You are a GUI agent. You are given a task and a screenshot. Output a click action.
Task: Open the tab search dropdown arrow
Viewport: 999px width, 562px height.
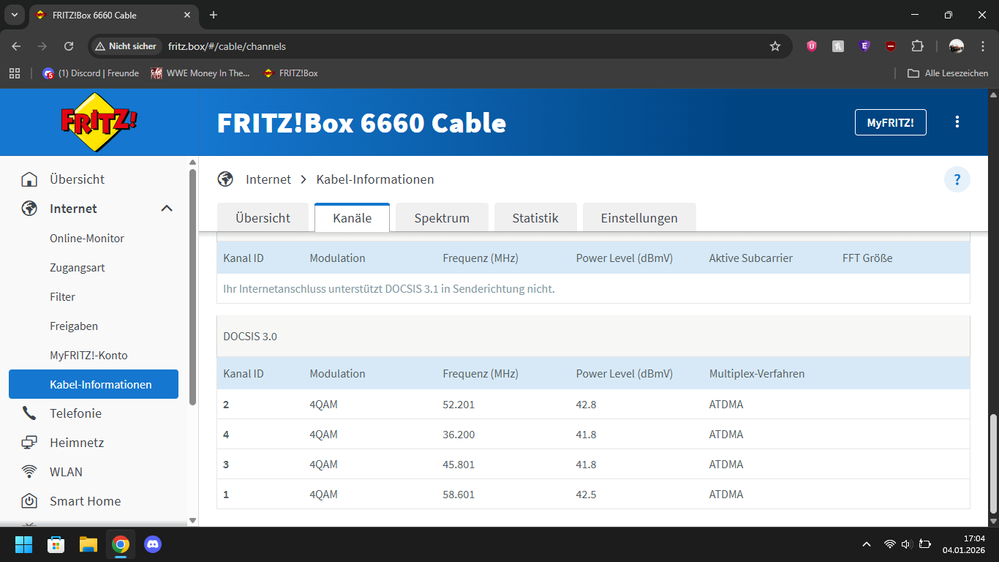[14, 15]
